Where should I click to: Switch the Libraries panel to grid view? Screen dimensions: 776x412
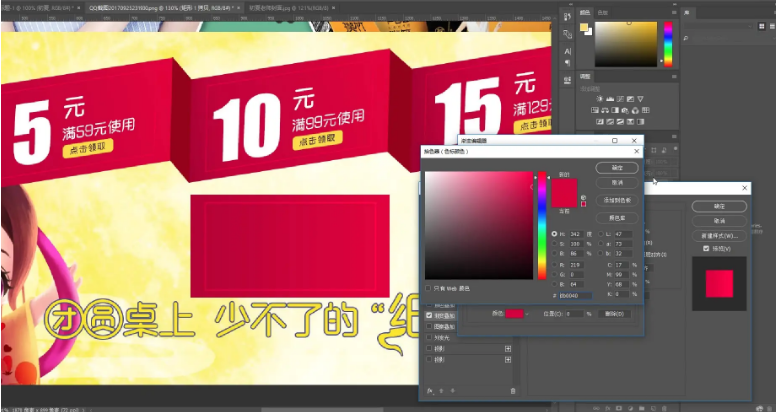click(x=762, y=26)
